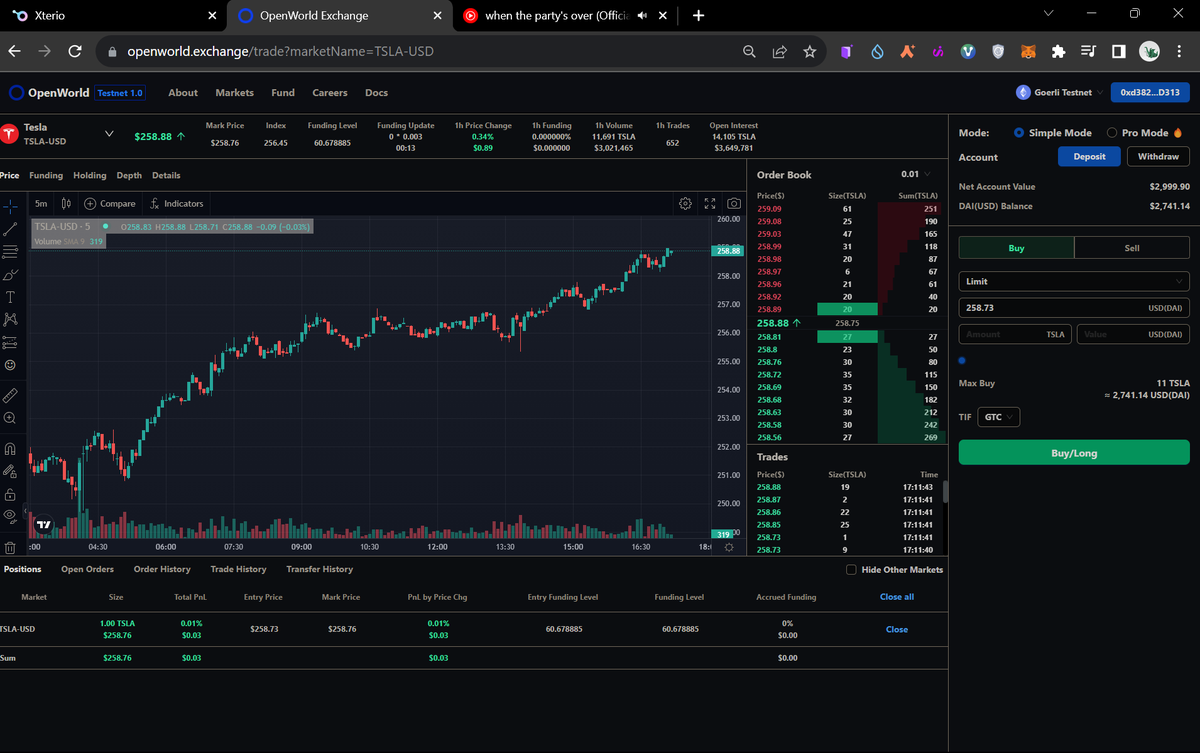Screen dimensions: 1200x753
Task: Open the MetaMask fox extension
Action: click(x=1028, y=51)
